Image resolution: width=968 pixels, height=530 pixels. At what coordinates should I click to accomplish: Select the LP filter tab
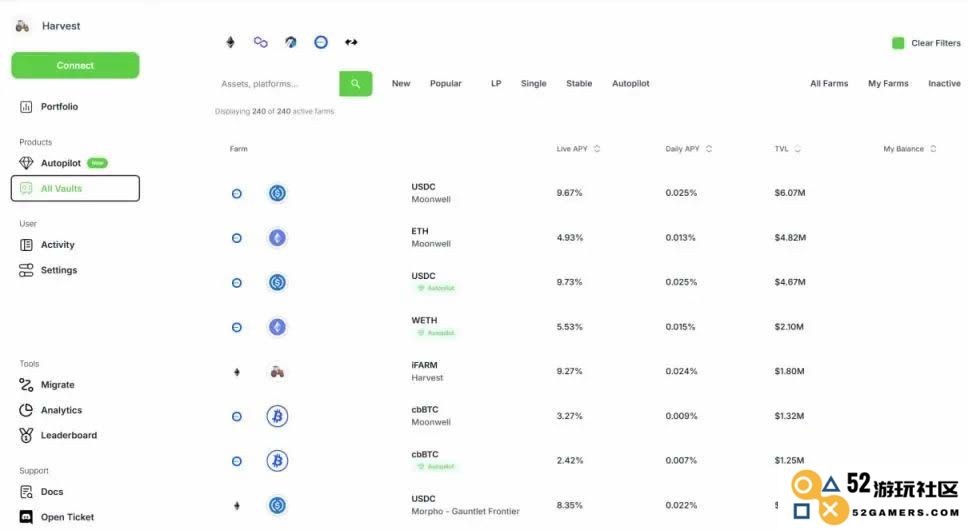(496, 83)
